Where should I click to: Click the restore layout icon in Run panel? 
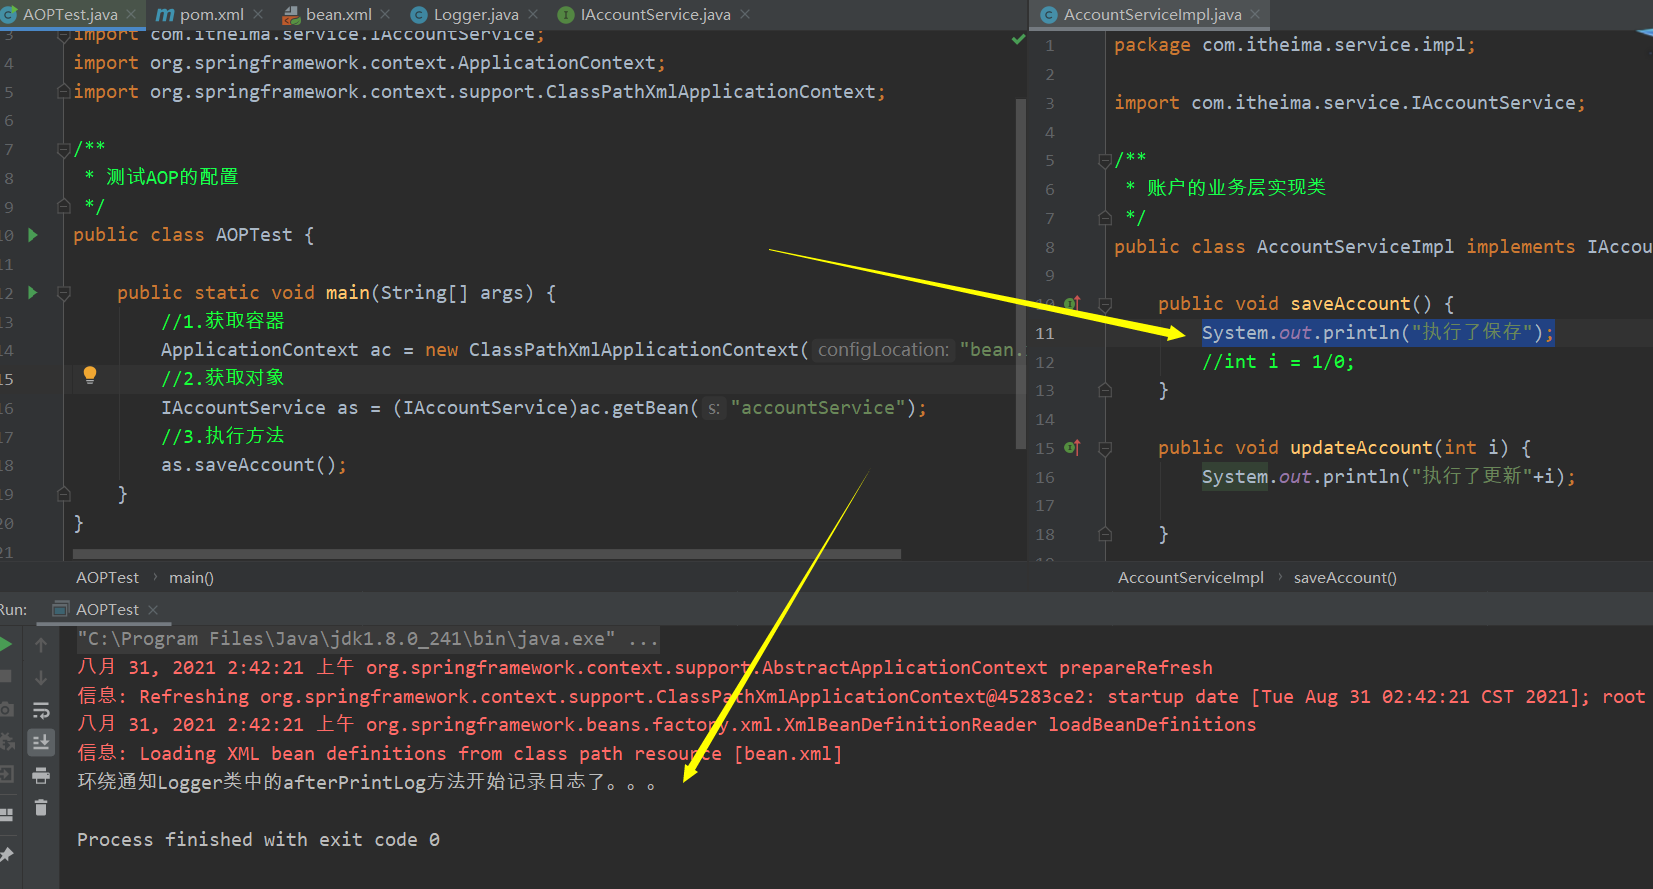pyautogui.click(x=5, y=814)
